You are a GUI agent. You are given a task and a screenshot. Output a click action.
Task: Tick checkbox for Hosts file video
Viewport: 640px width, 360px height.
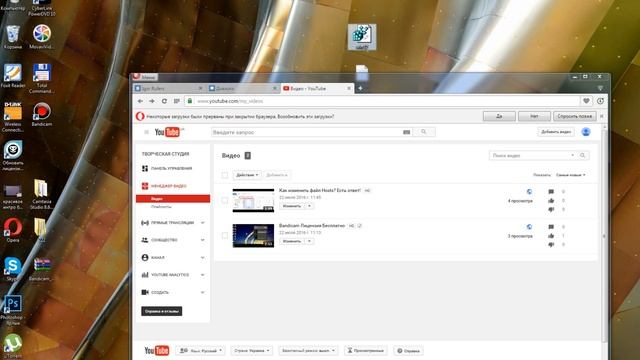[x=224, y=200]
